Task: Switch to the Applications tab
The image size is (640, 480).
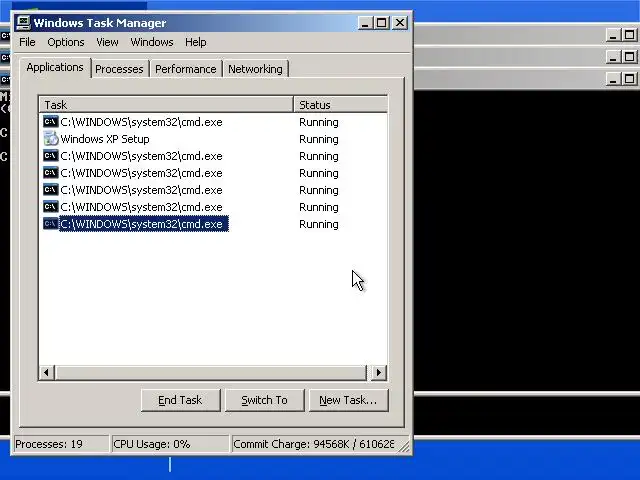Action: [55, 67]
